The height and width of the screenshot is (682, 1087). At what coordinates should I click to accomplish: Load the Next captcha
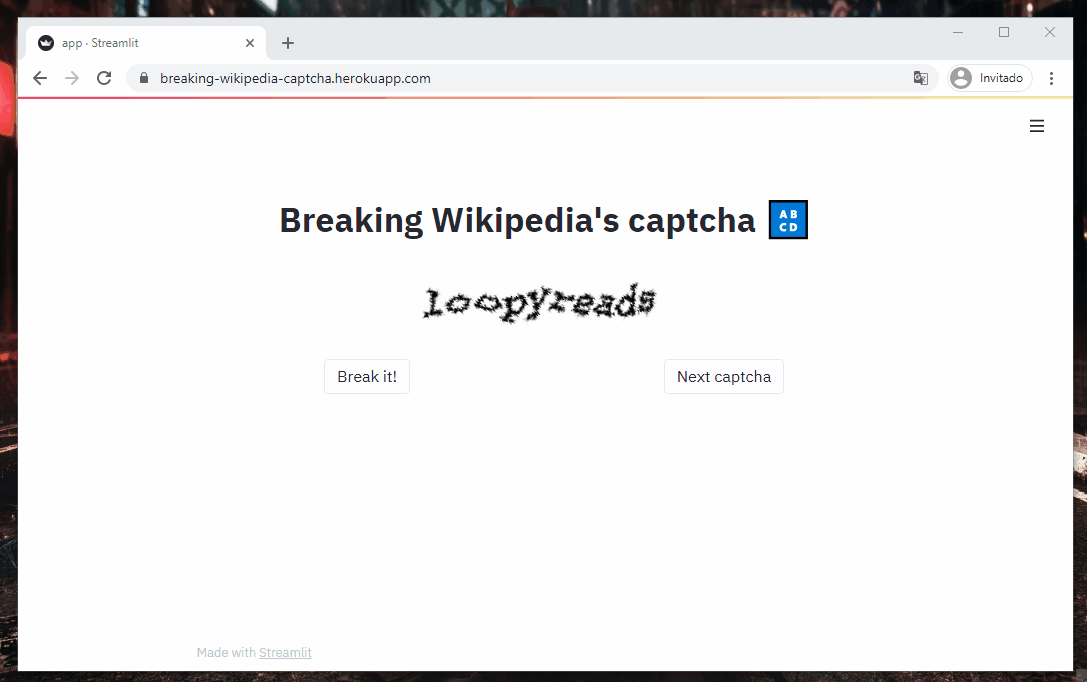click(724, 376)
